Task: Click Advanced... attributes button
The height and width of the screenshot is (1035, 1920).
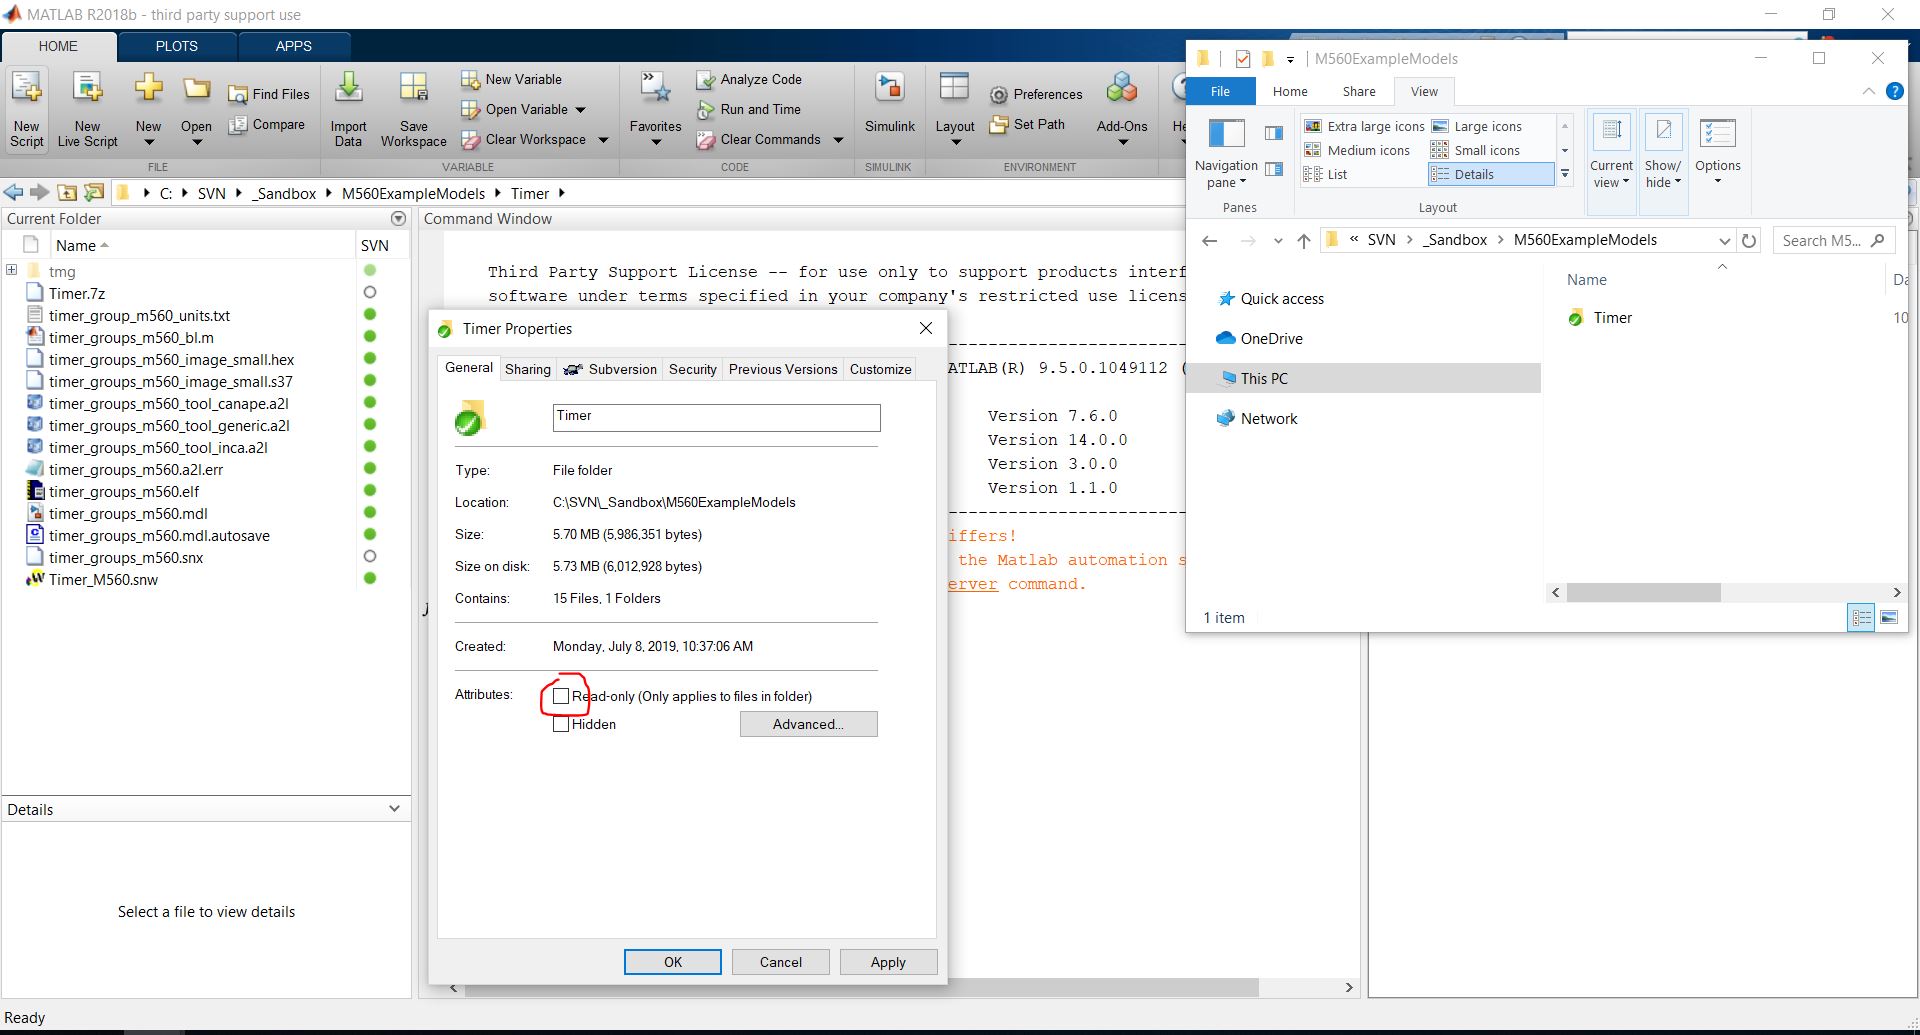Action: pos(808,724)
